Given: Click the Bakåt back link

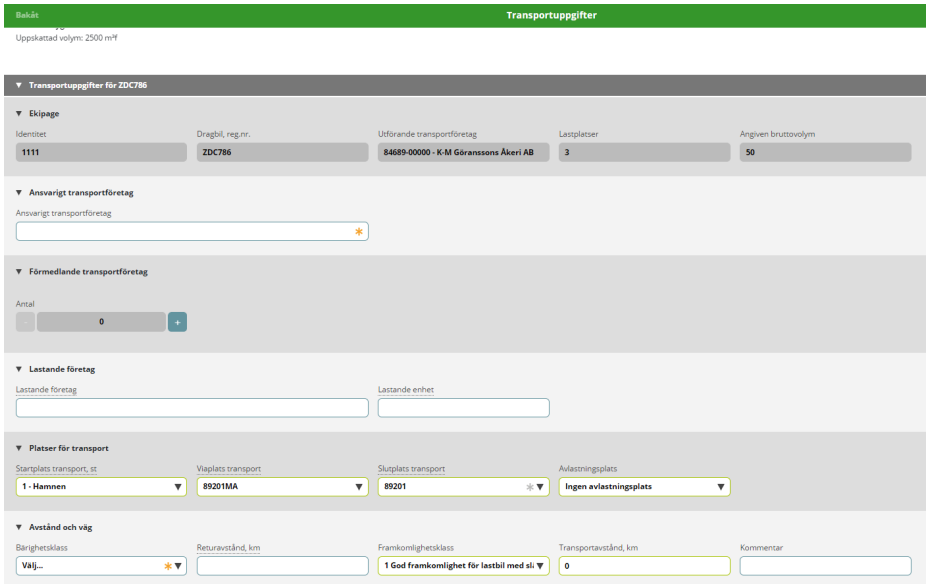Looking at the screenshot, I should pos(28,14).
